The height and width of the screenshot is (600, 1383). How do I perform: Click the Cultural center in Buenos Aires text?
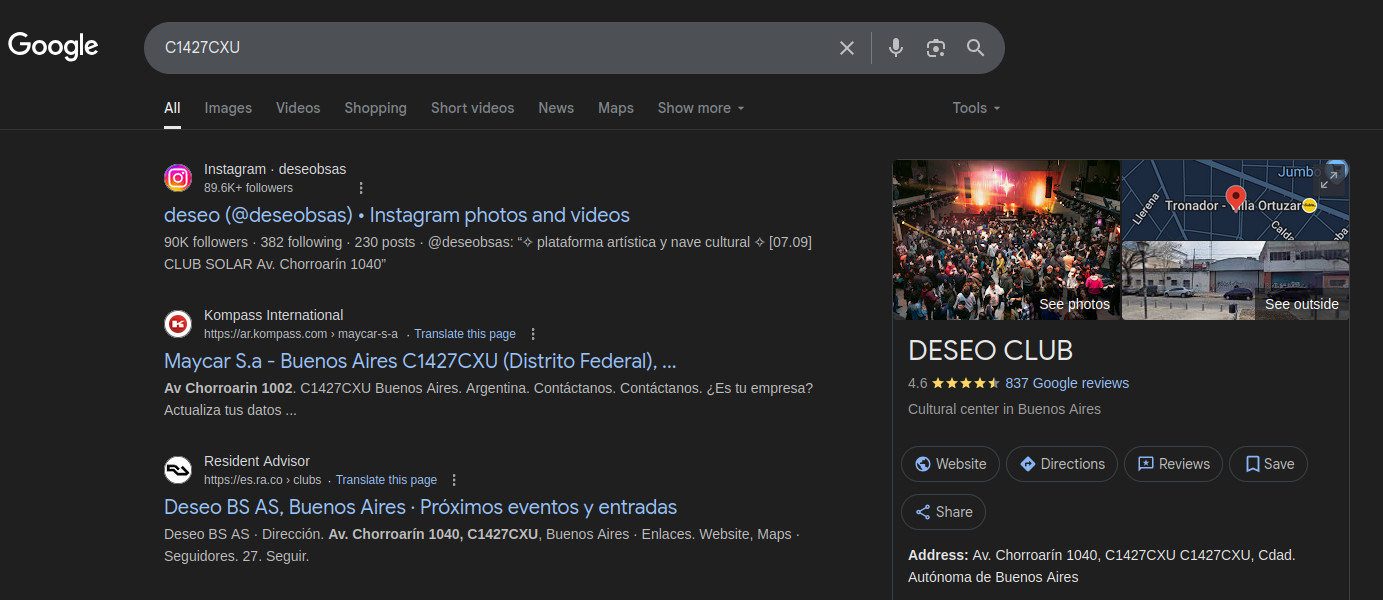[x=1004, y=409]
